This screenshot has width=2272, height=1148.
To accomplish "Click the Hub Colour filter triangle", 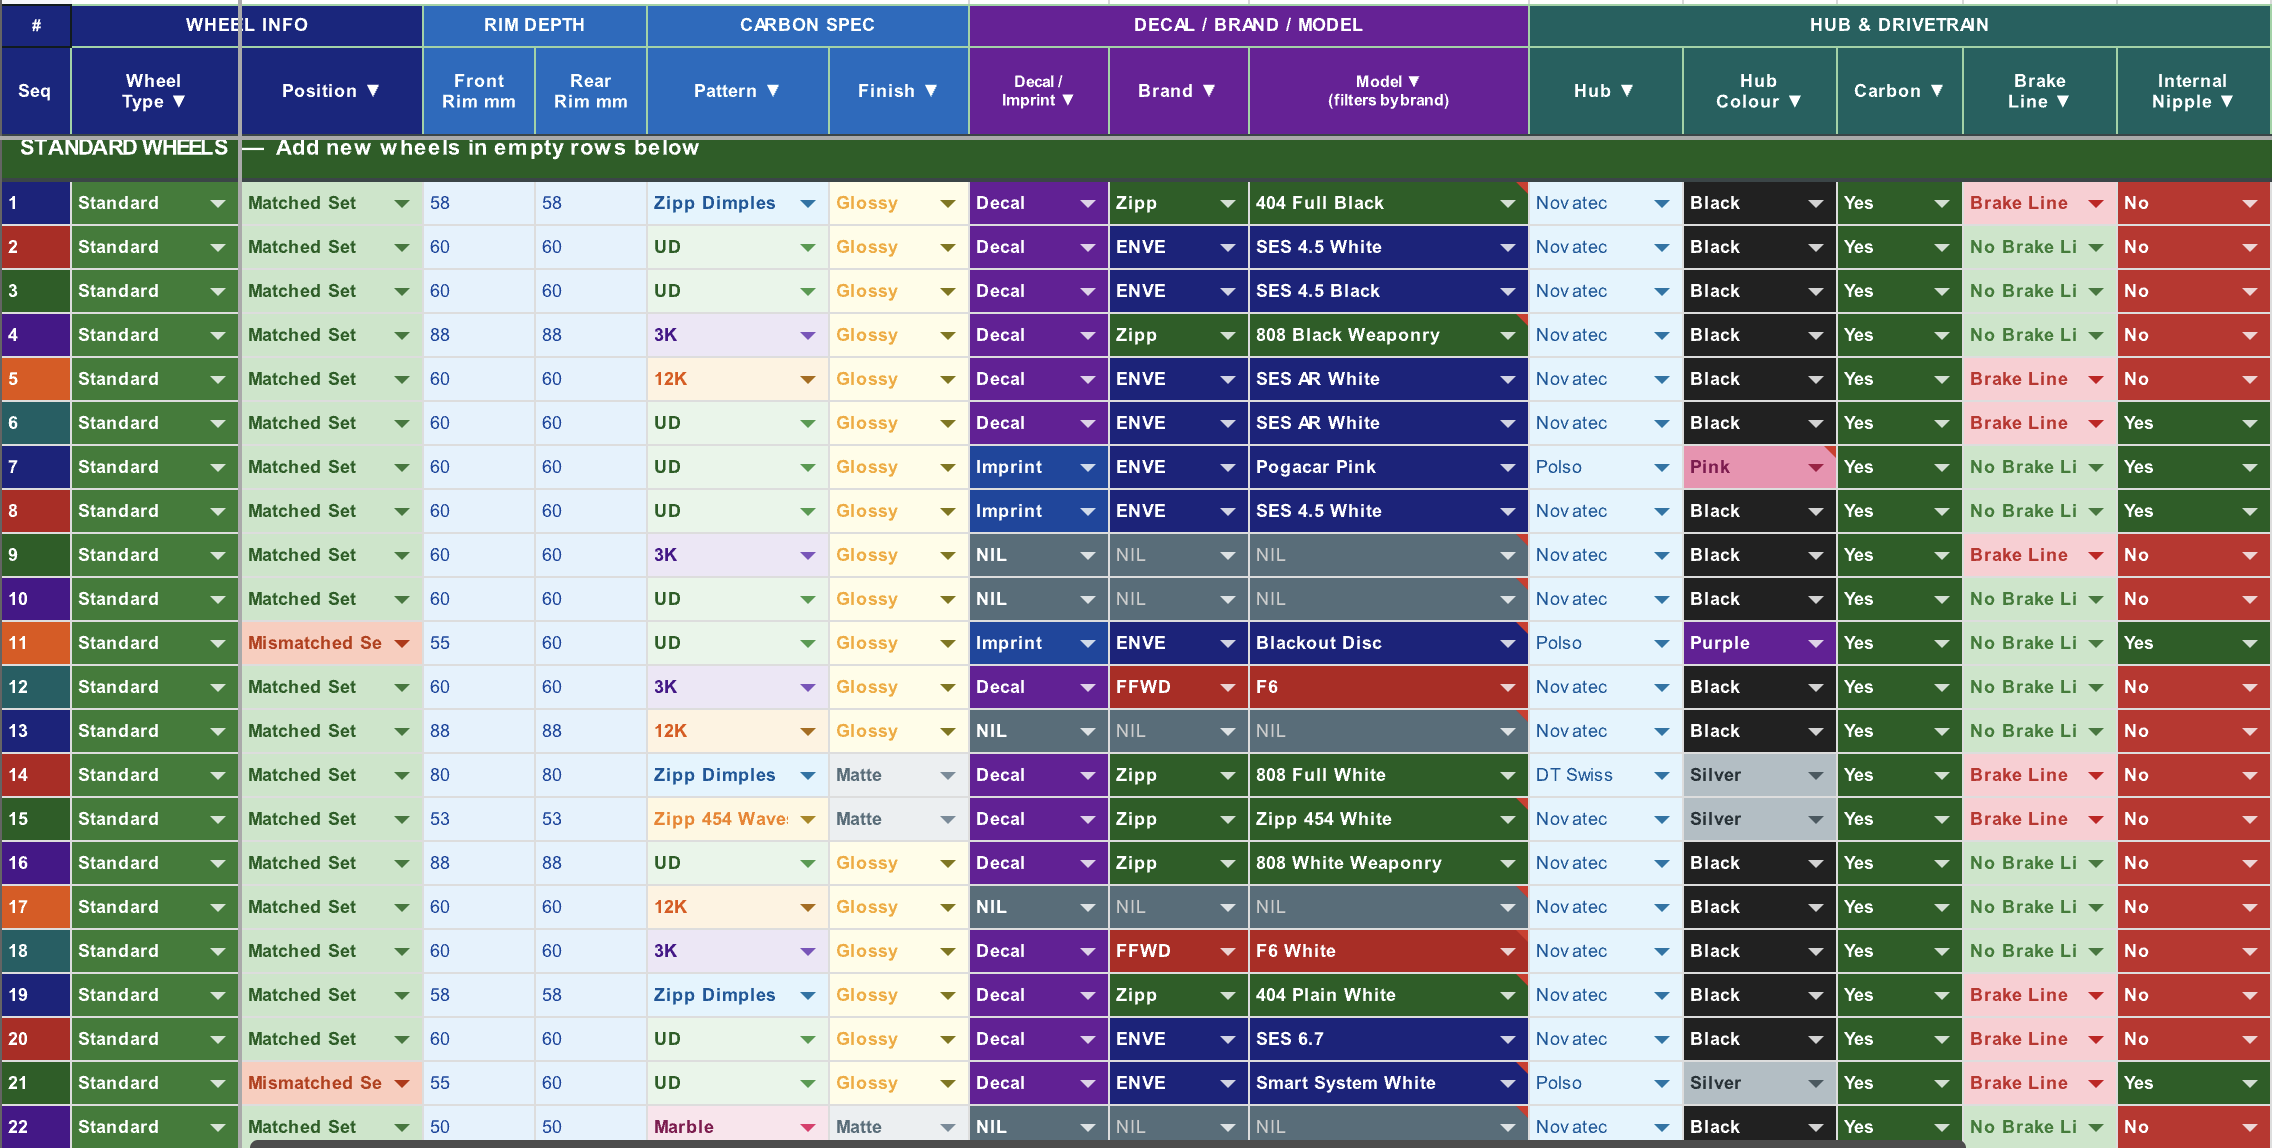I will [x=1795, y=101].
